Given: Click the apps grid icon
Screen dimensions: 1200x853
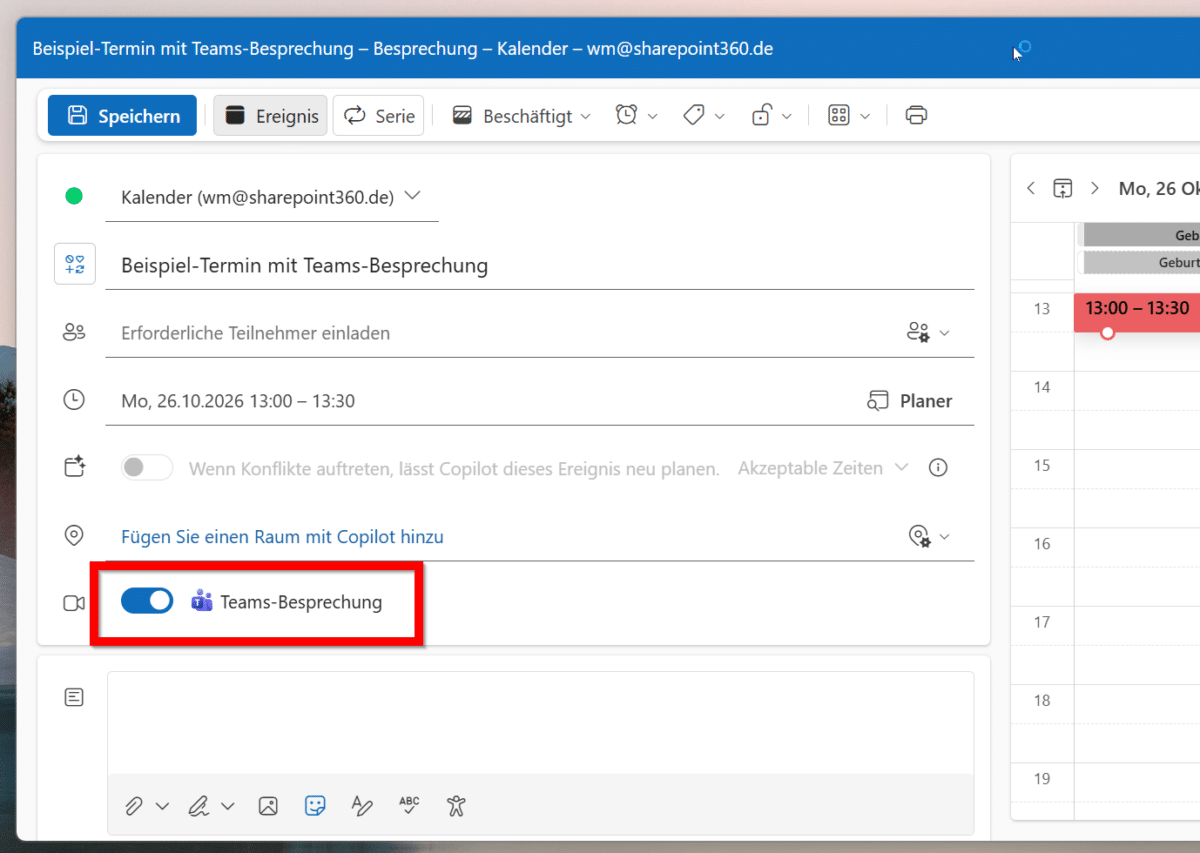Looking at the screenshot, I should [x=839, y=116].
